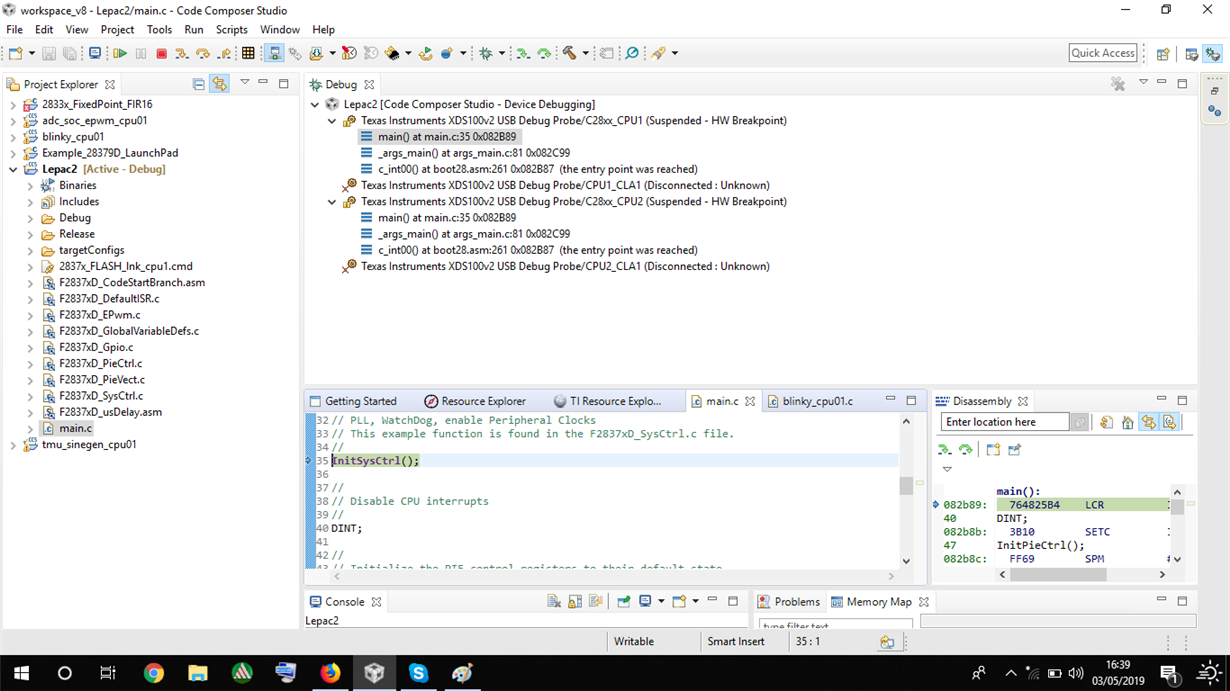Click the Refresh View icon in Disassembly
Viewport: 1230px width, 691px height.
coord(1107,422)
